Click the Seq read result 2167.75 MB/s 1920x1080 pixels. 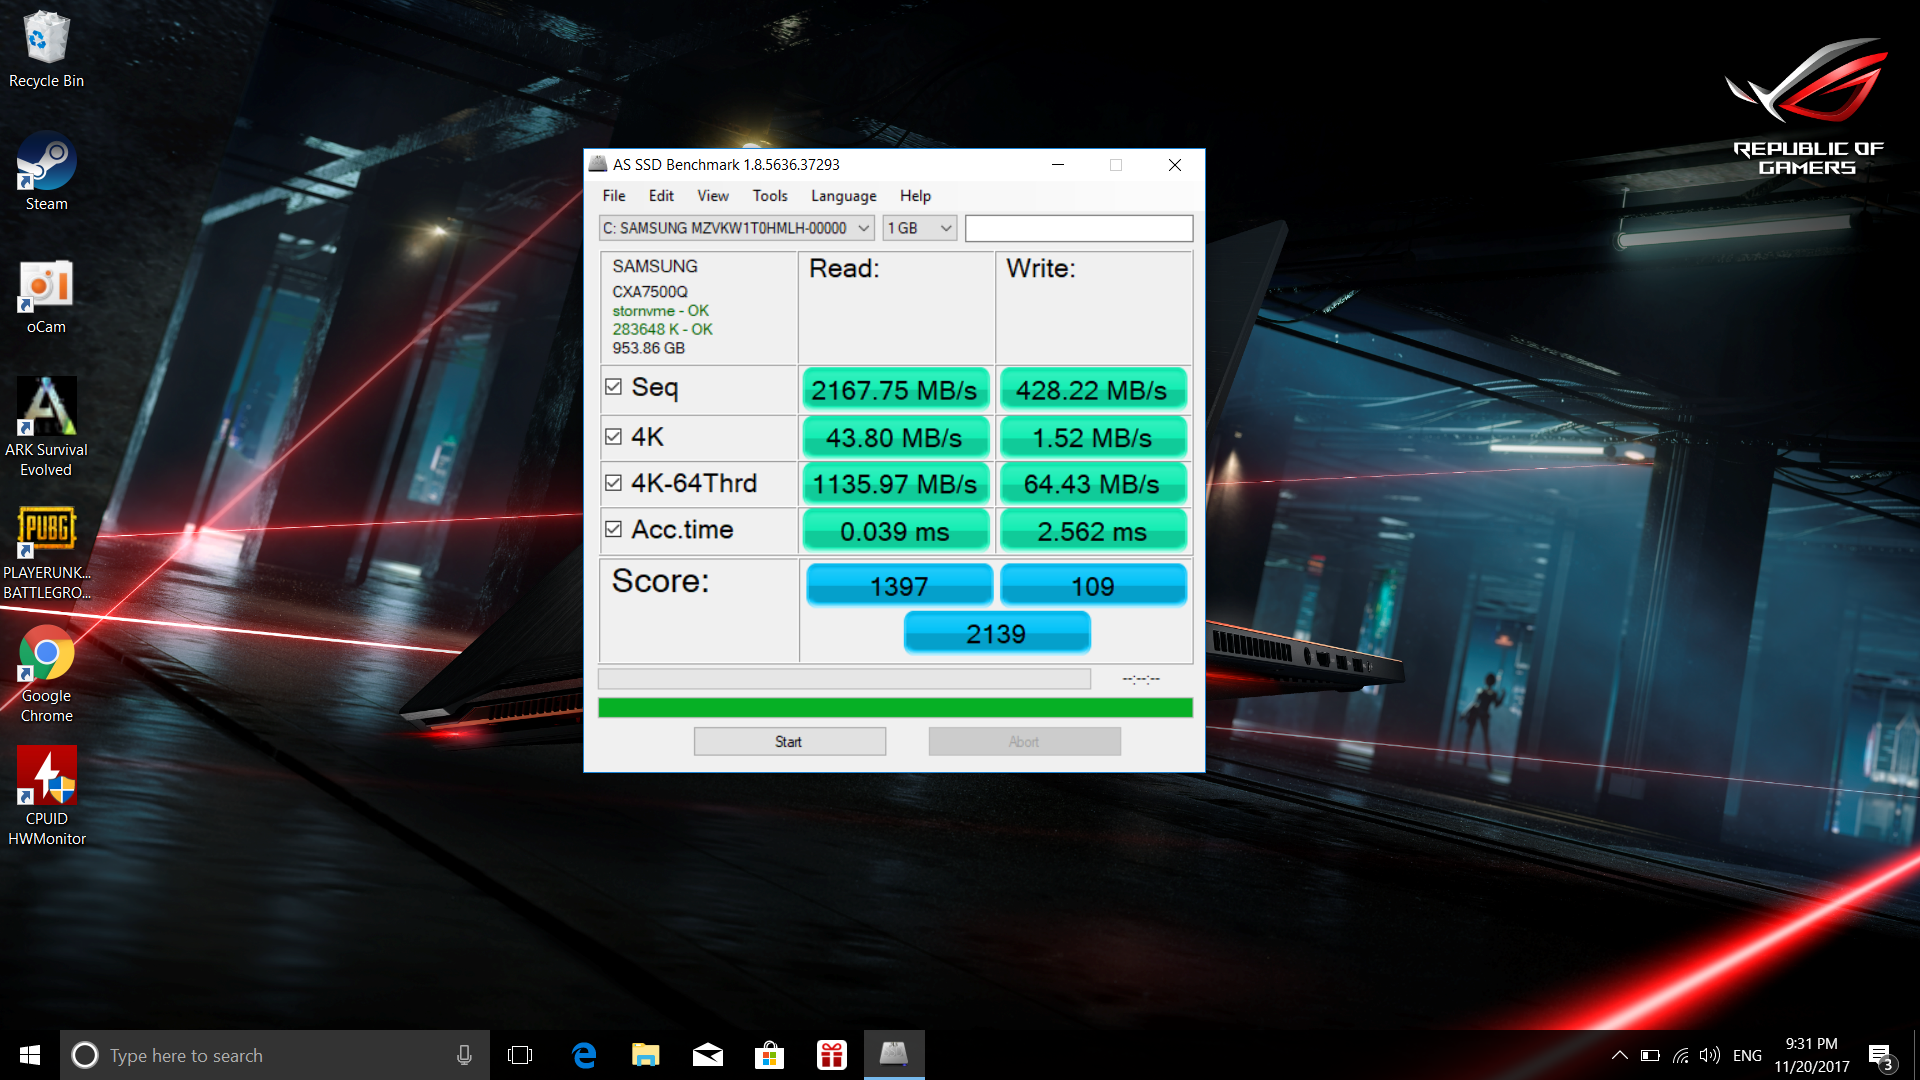[895, 390]
